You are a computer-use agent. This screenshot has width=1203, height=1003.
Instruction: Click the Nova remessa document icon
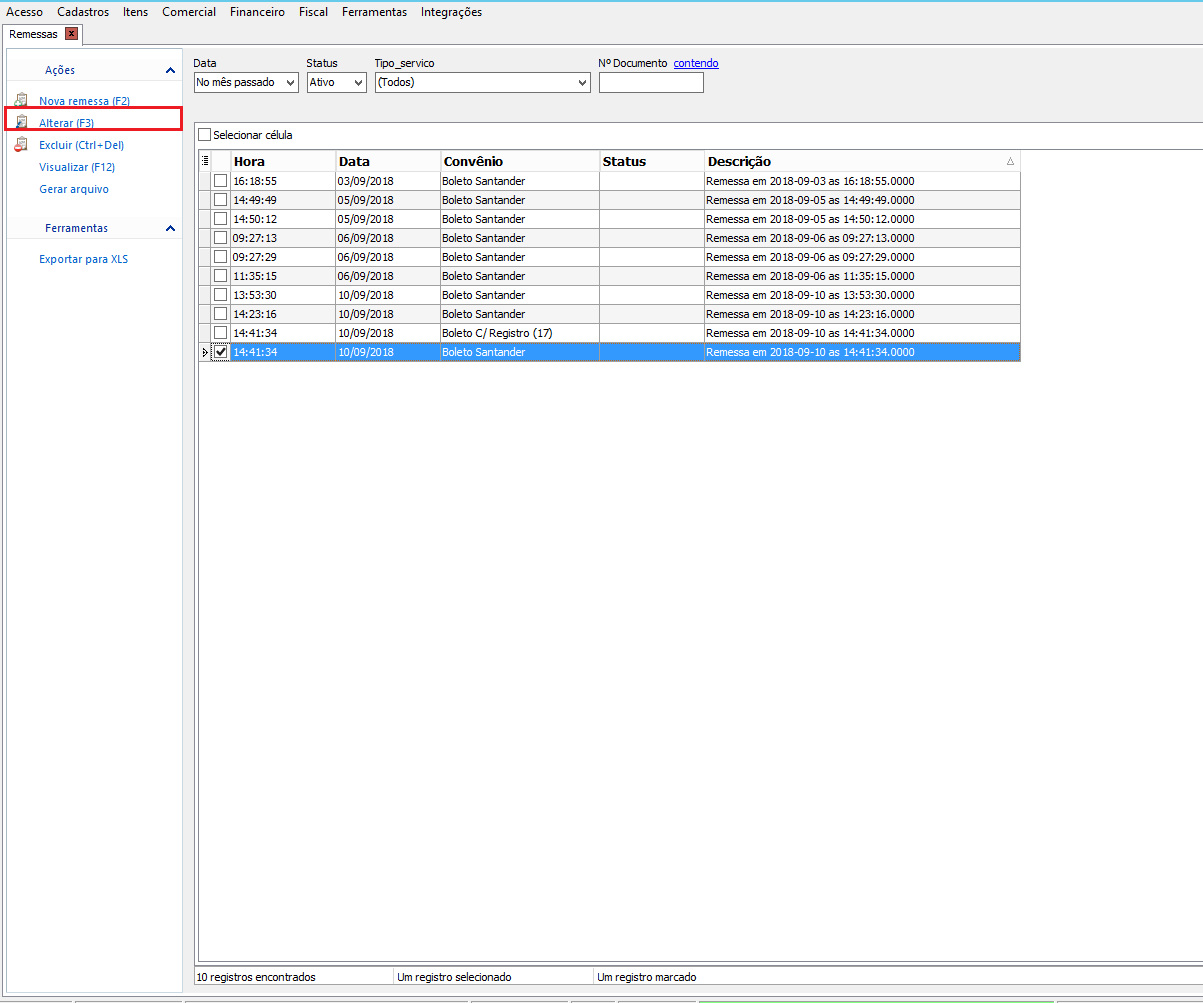tap(21, 101)
